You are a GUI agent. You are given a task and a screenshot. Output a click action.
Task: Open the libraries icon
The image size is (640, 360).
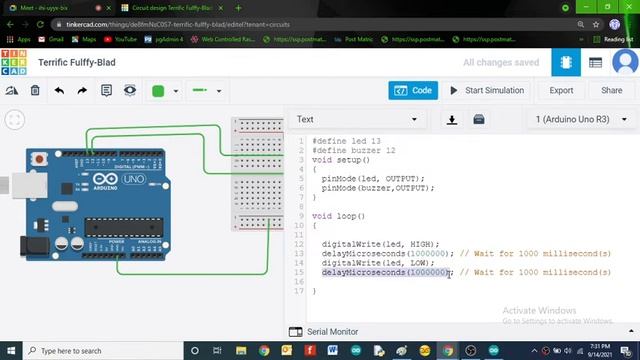coord(479,120)
